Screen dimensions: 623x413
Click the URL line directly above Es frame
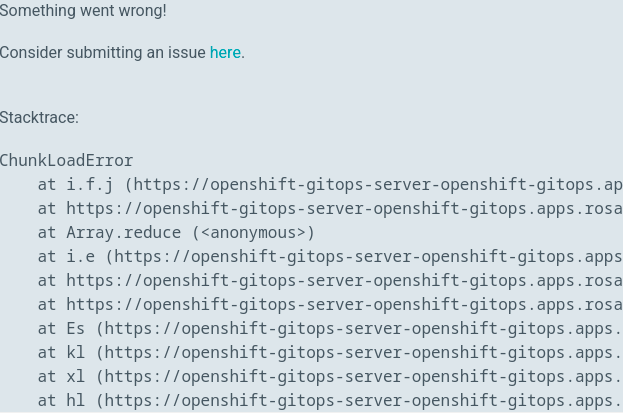point(344,304)
